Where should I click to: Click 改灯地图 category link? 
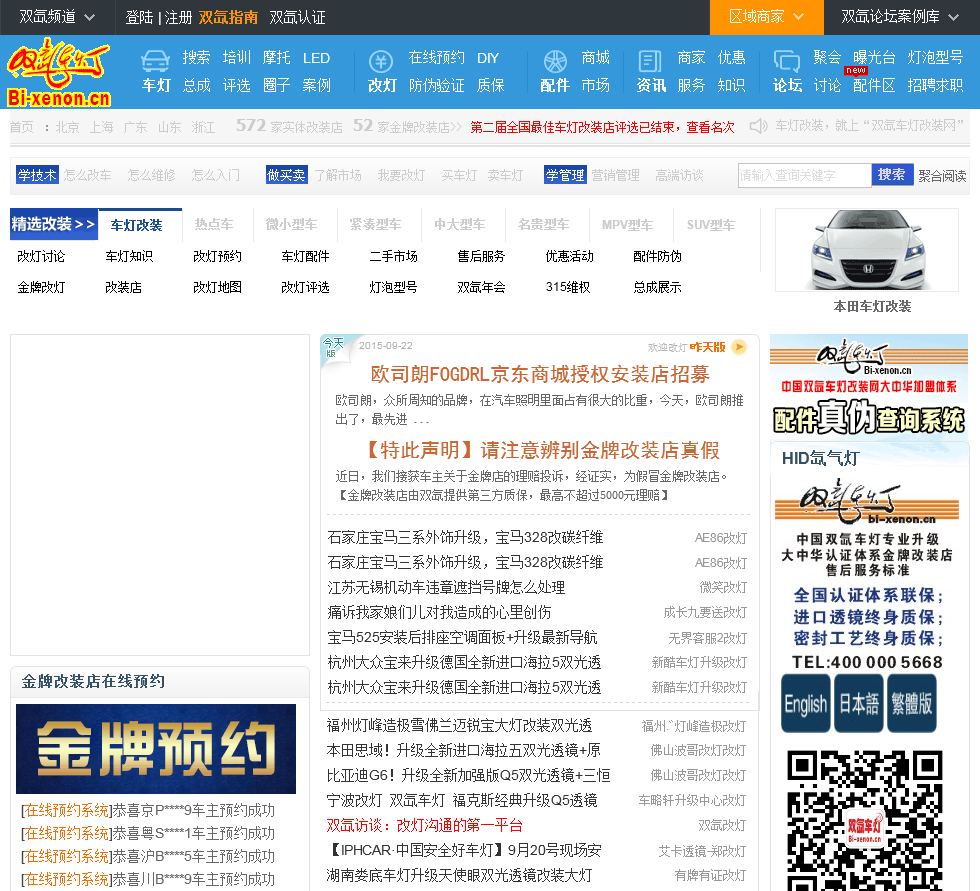pyautogui.click(x=217, y=287)
